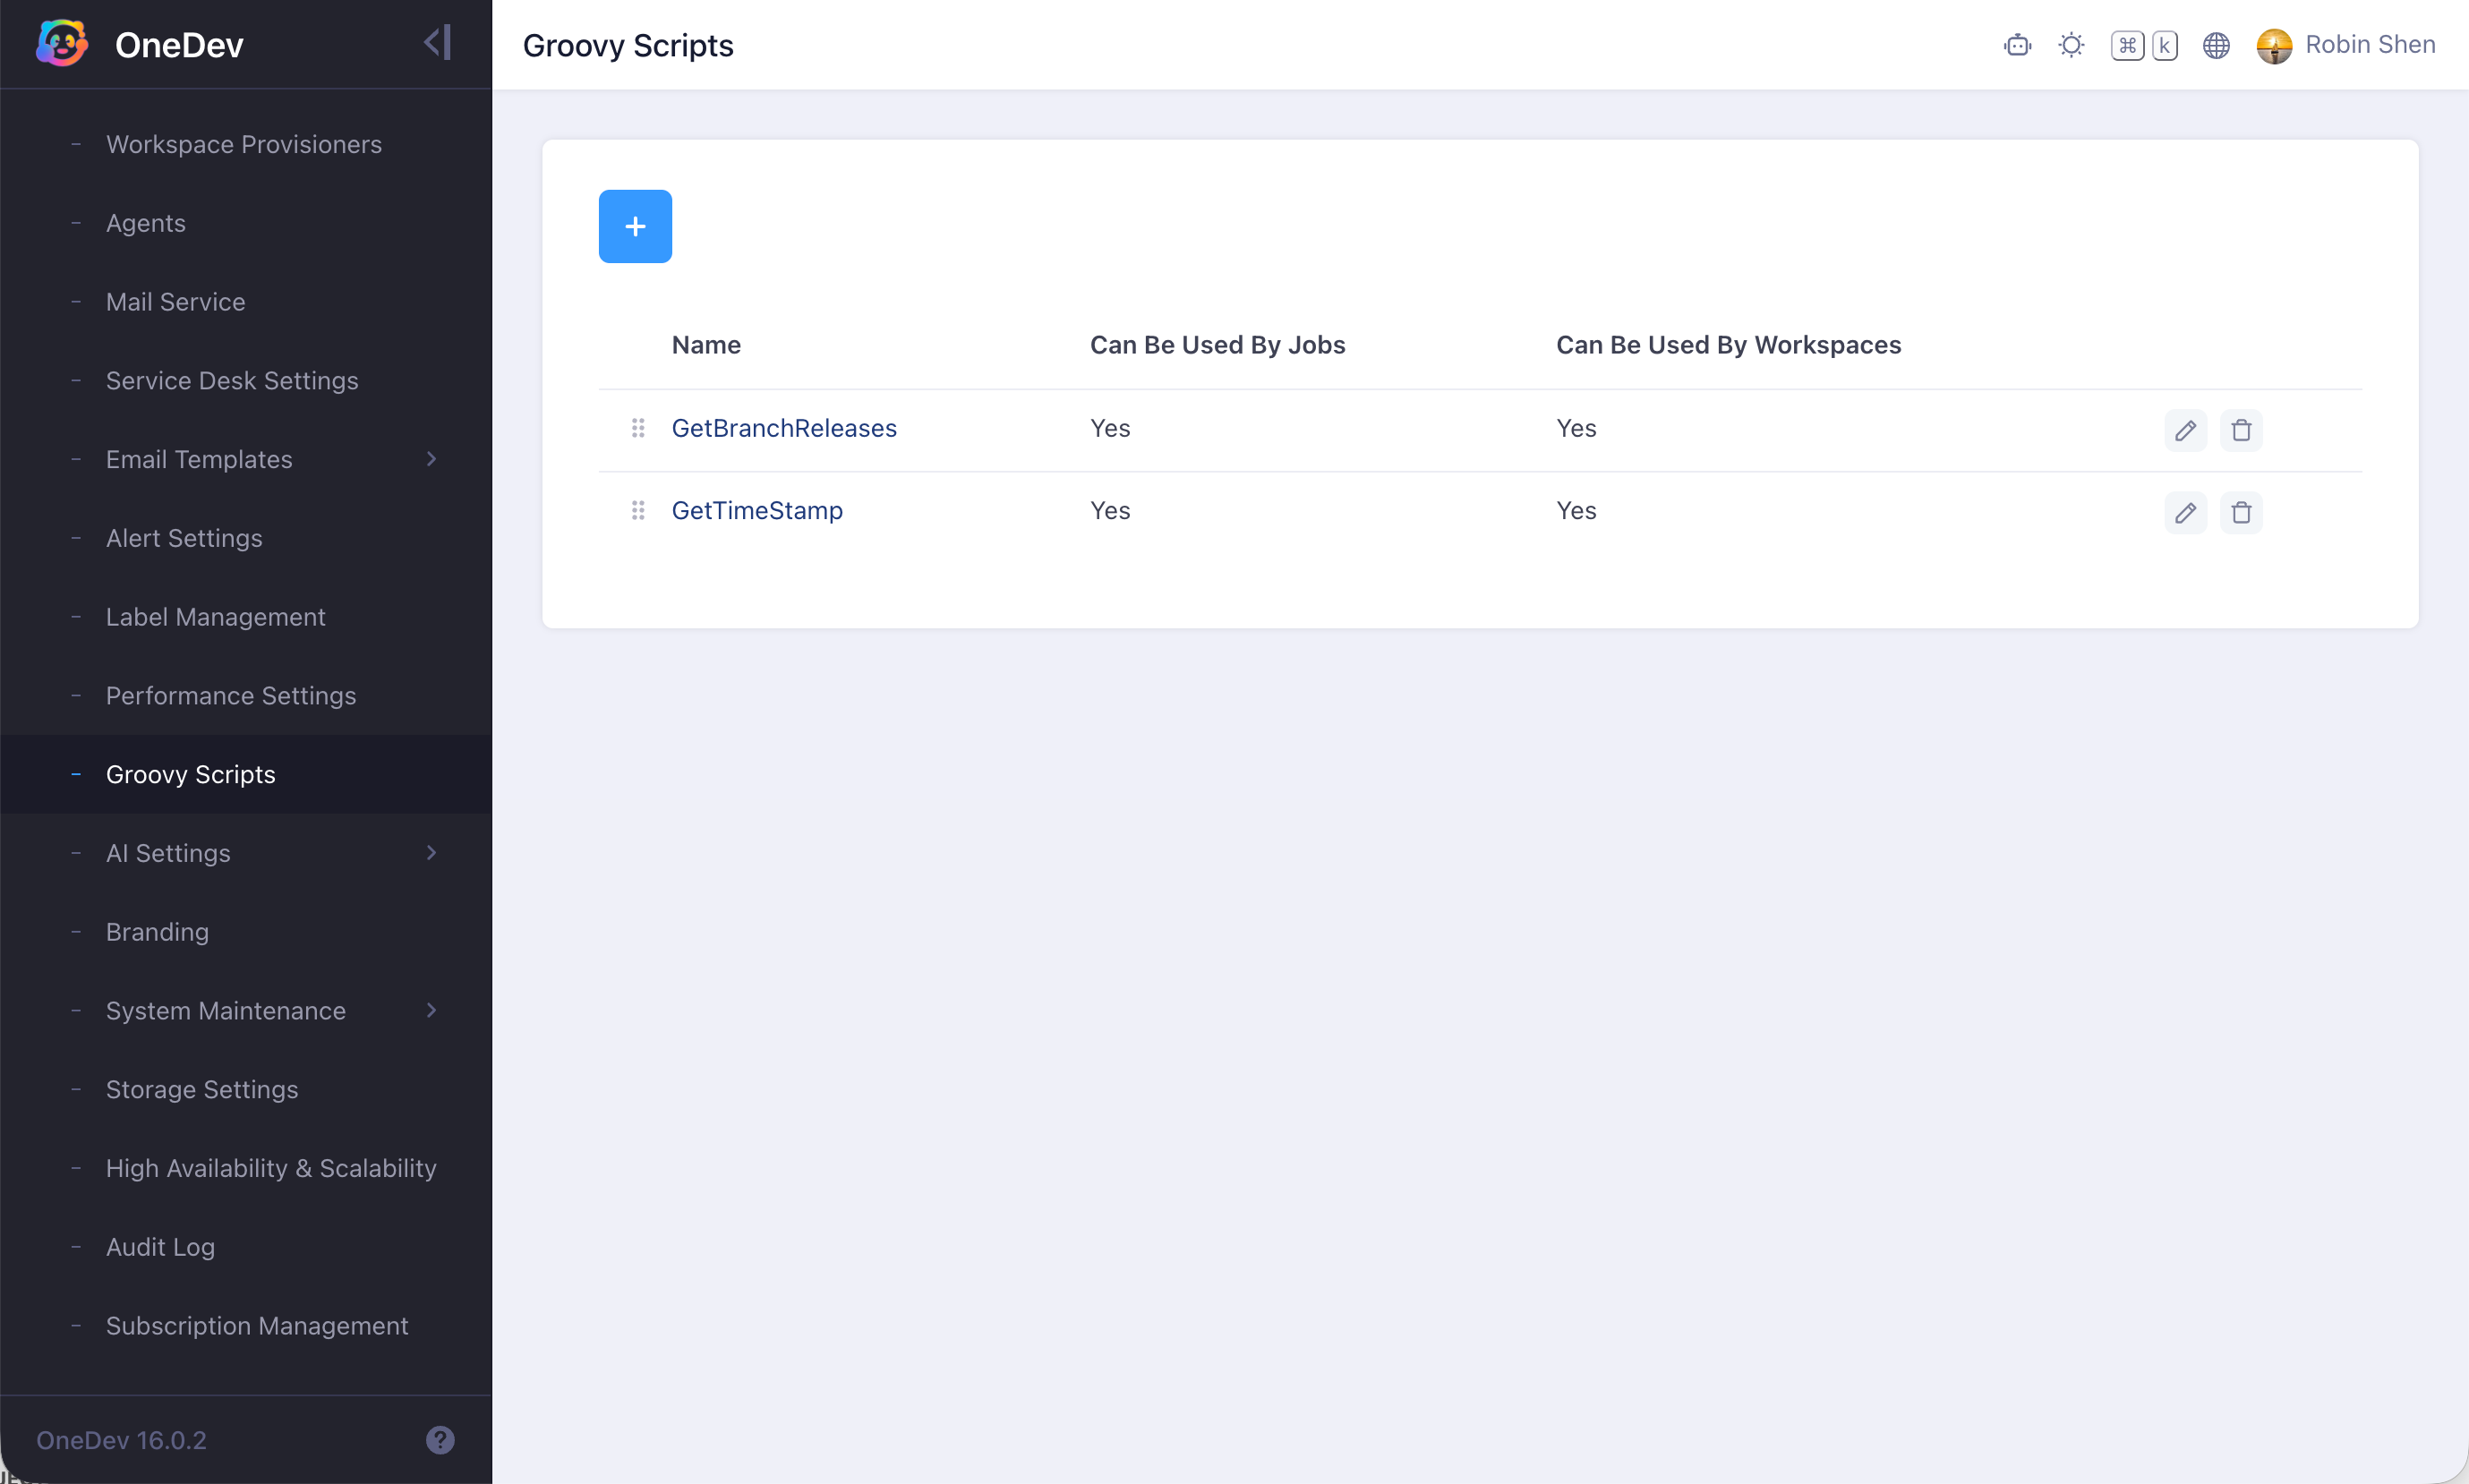
Task: Click the Groovy Scripts page title
Action: 628,45
